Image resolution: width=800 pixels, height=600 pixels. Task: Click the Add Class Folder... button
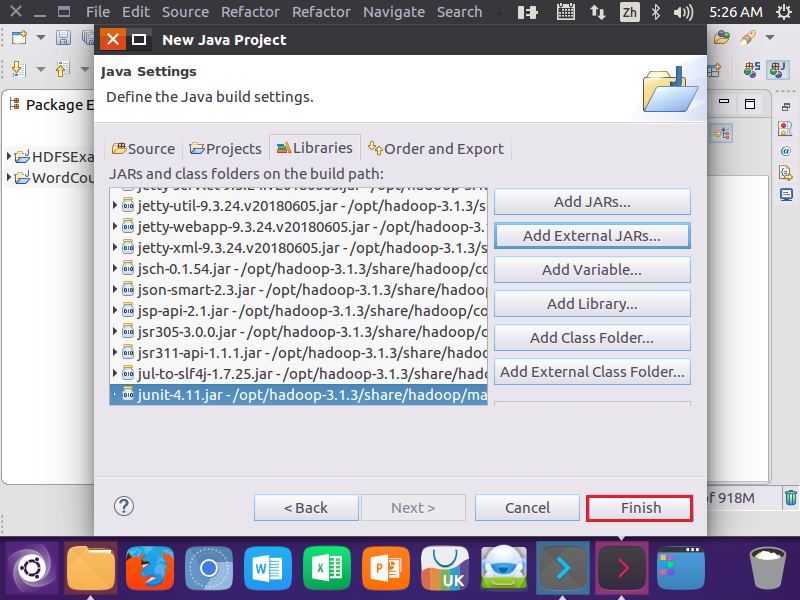(x=592, y=338)
